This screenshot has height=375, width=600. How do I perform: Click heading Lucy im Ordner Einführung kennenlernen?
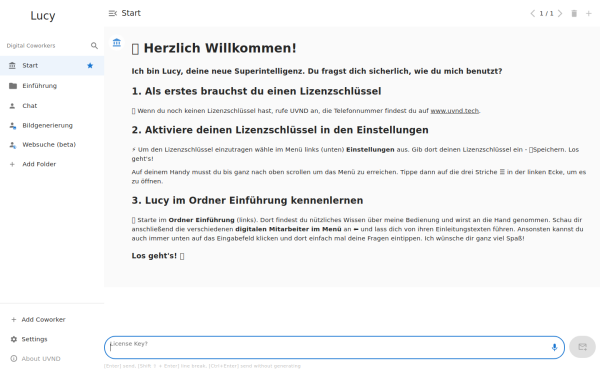(x=248, y=201)
